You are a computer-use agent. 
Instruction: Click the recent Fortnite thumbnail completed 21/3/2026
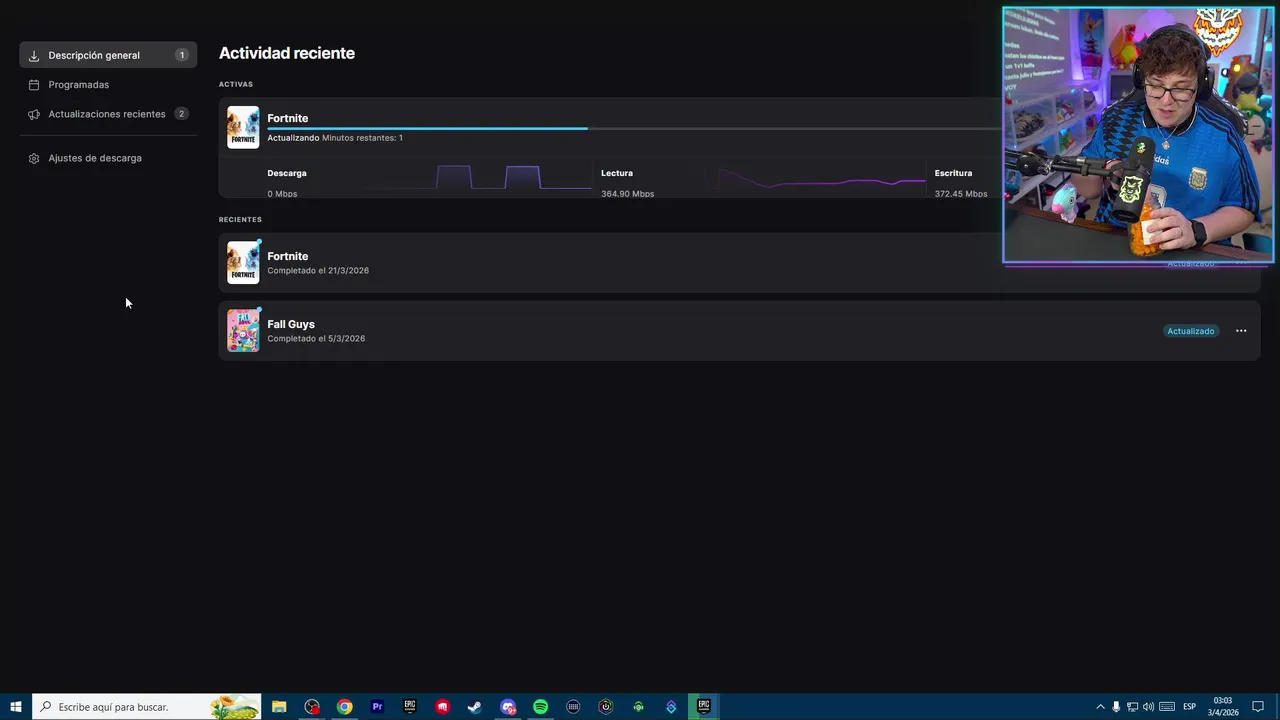[243, 263]
